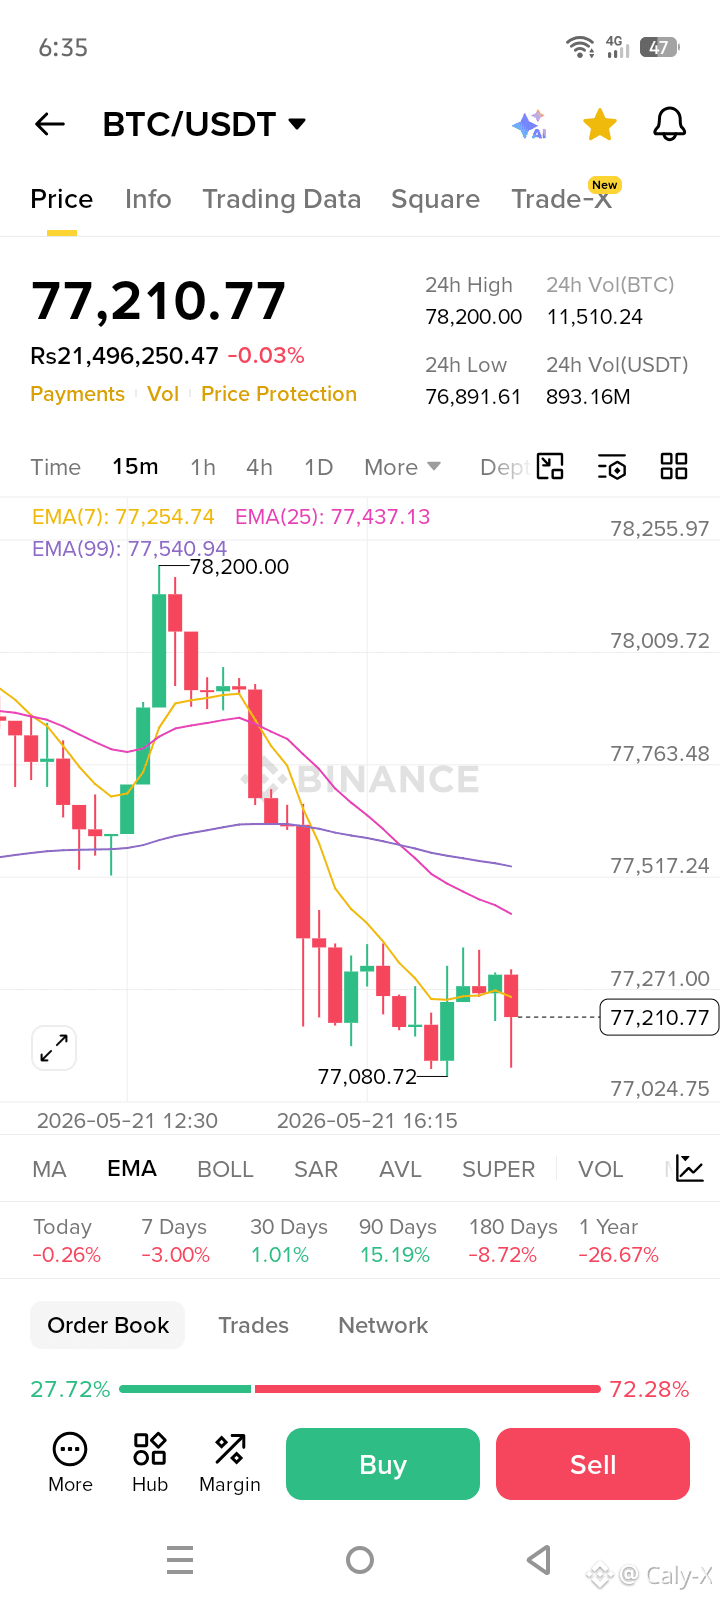Tap the green Buy button
The image size is (720, 1600).
click(x=383, y=1464)
